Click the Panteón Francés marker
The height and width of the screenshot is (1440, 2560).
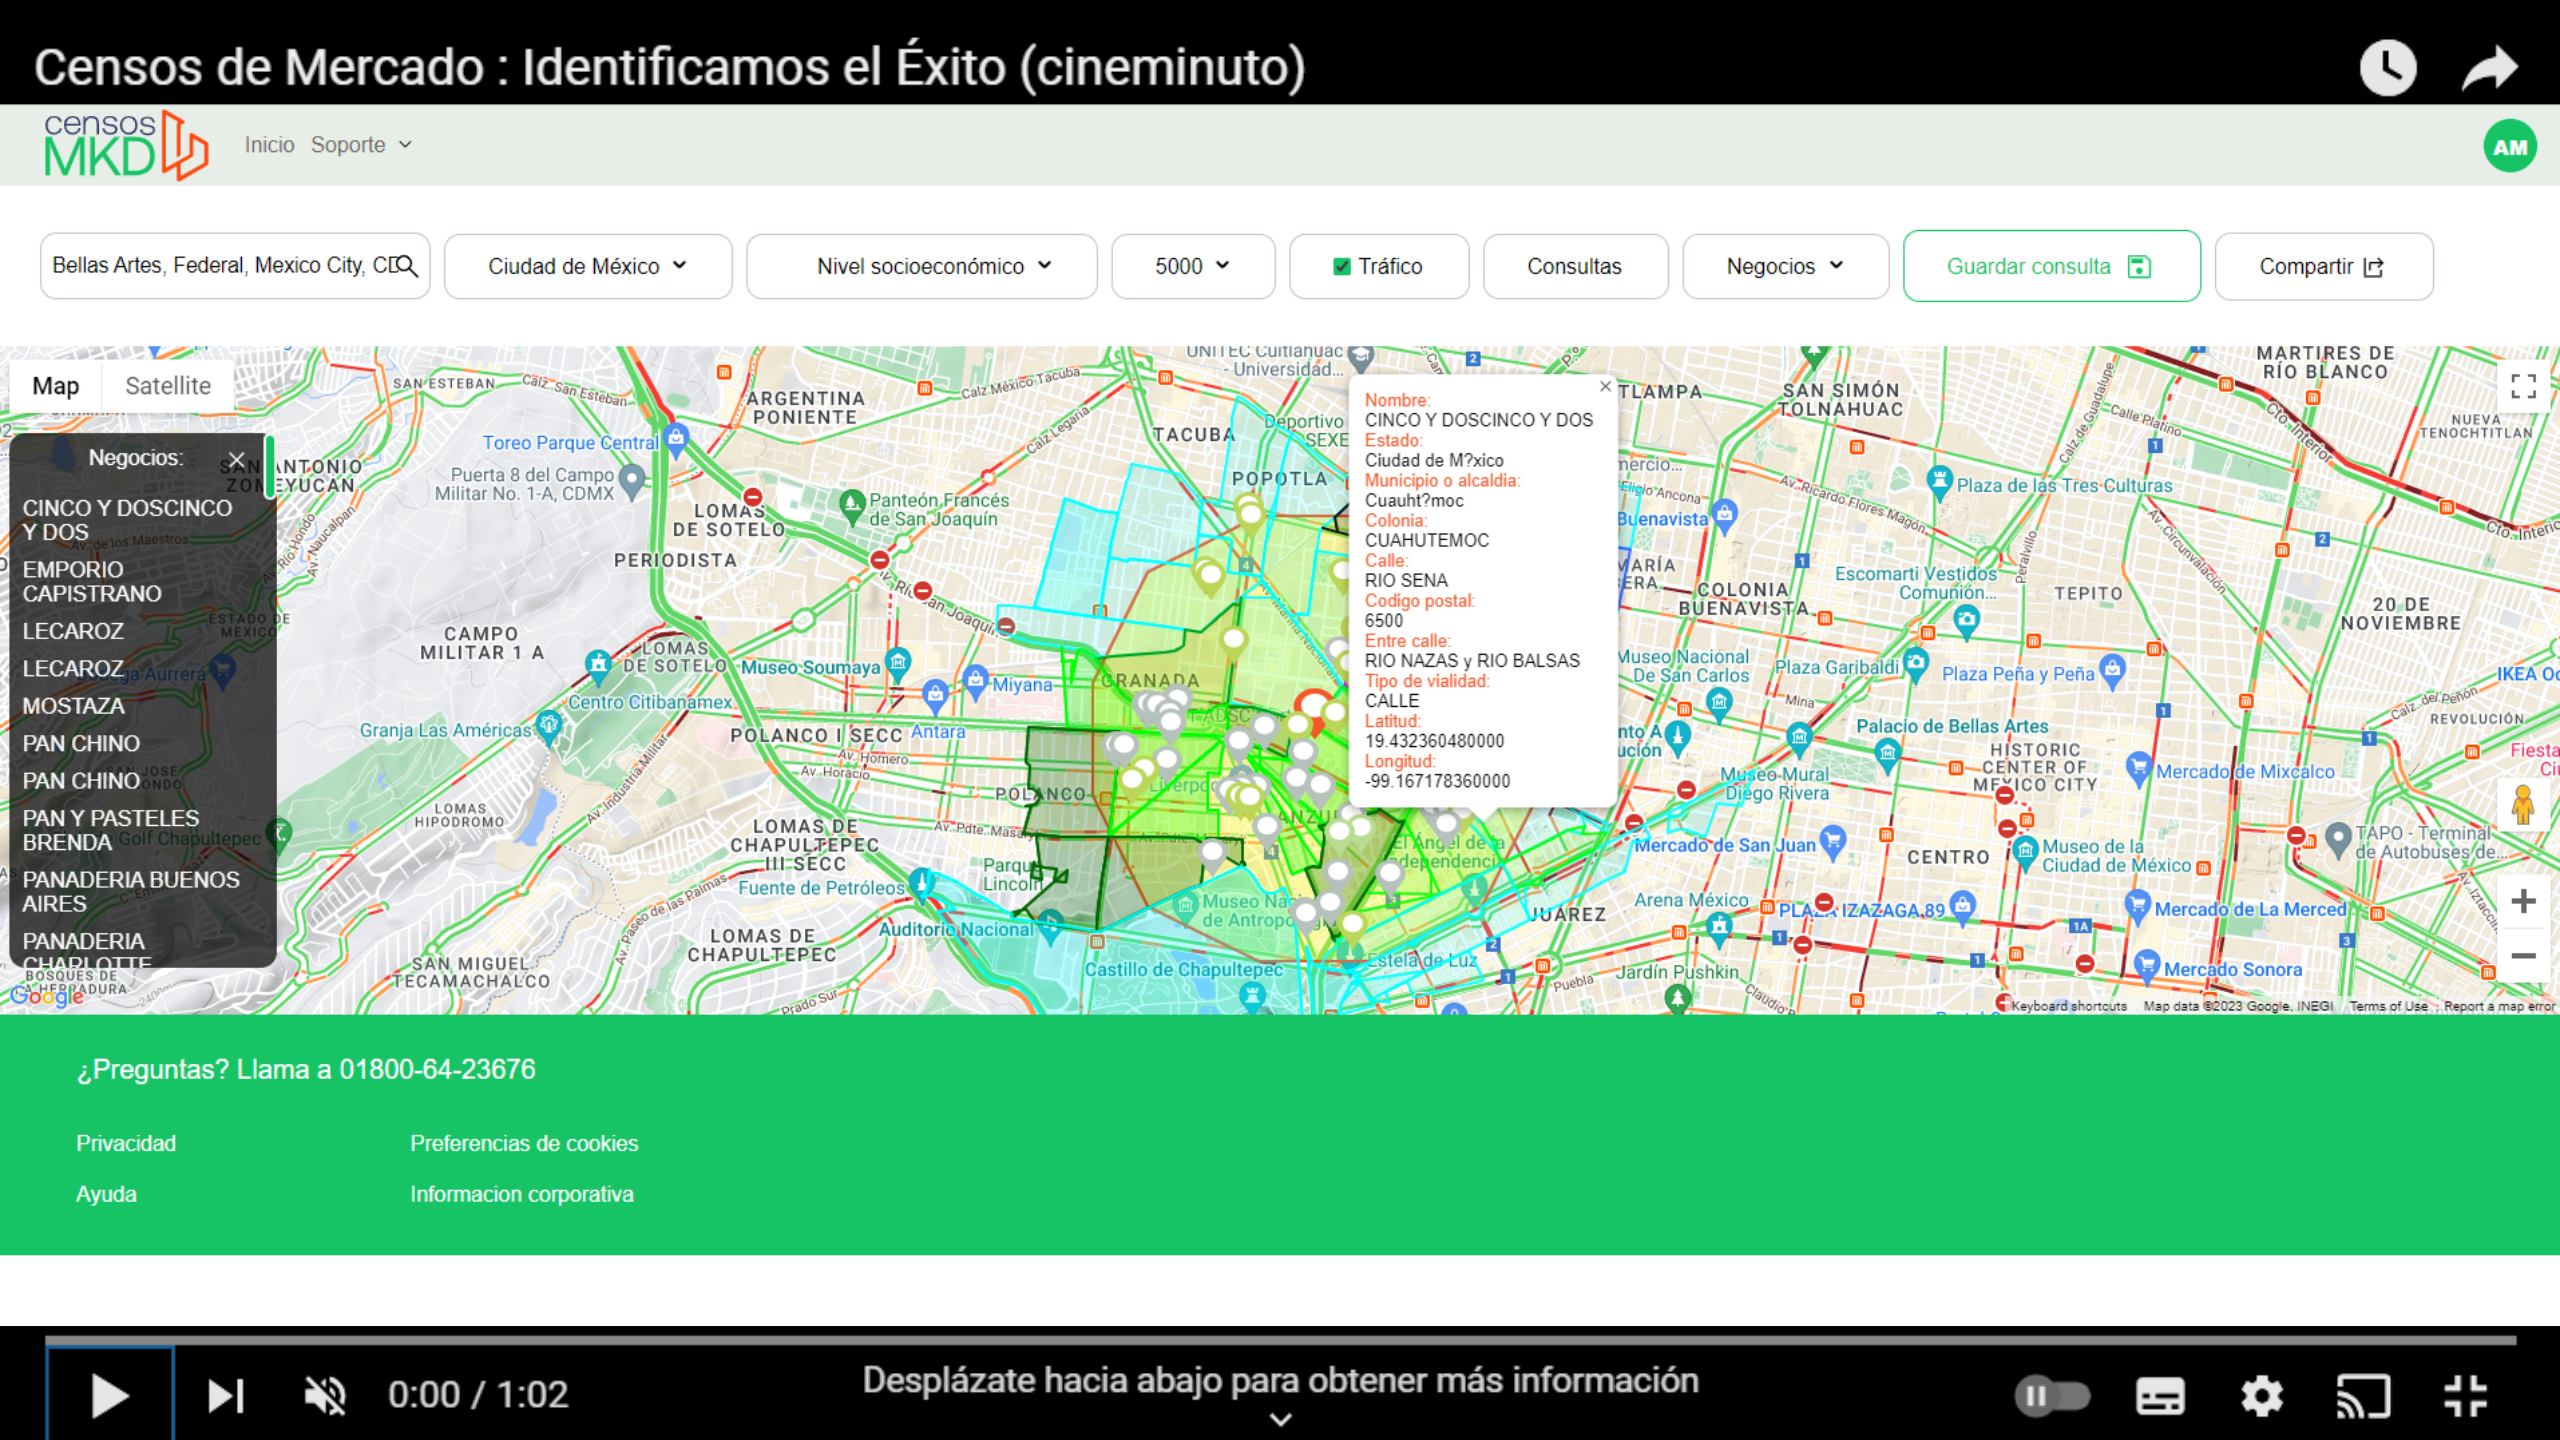(852, 504)
